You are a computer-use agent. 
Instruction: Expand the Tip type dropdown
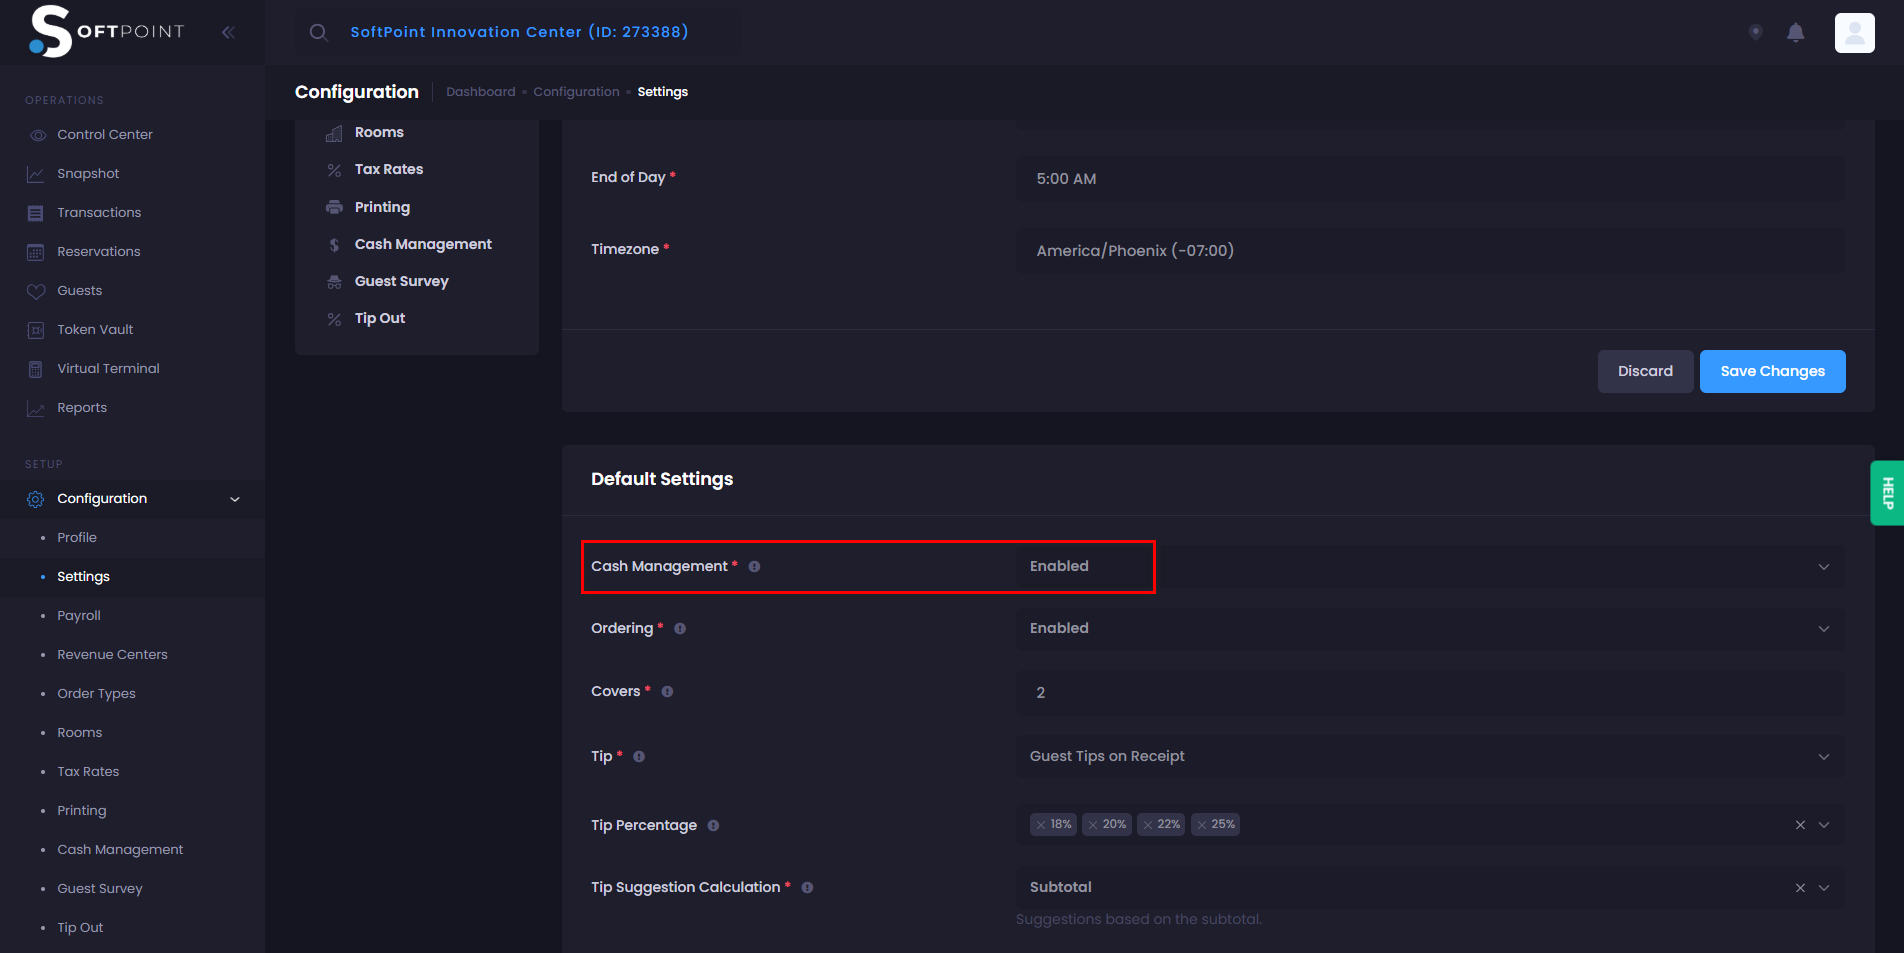1430,757
